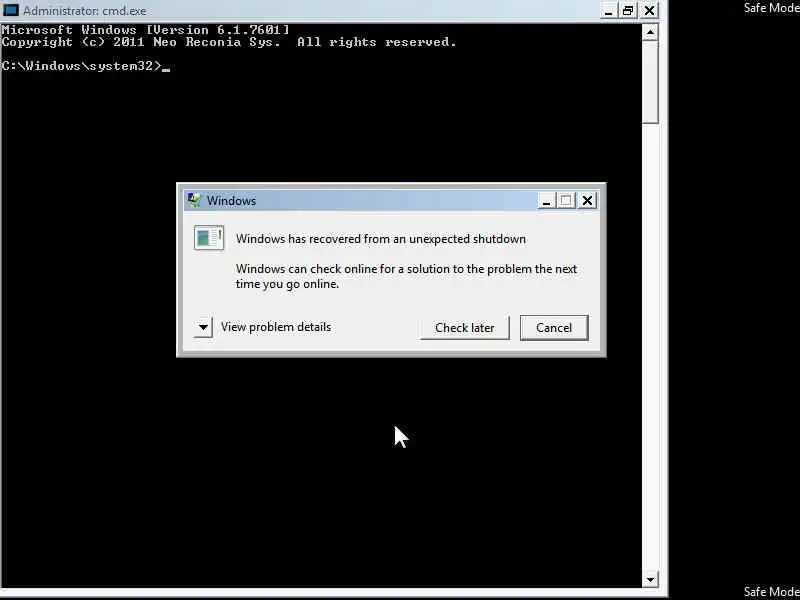Click cmd scrollbar up arrow

650,32
